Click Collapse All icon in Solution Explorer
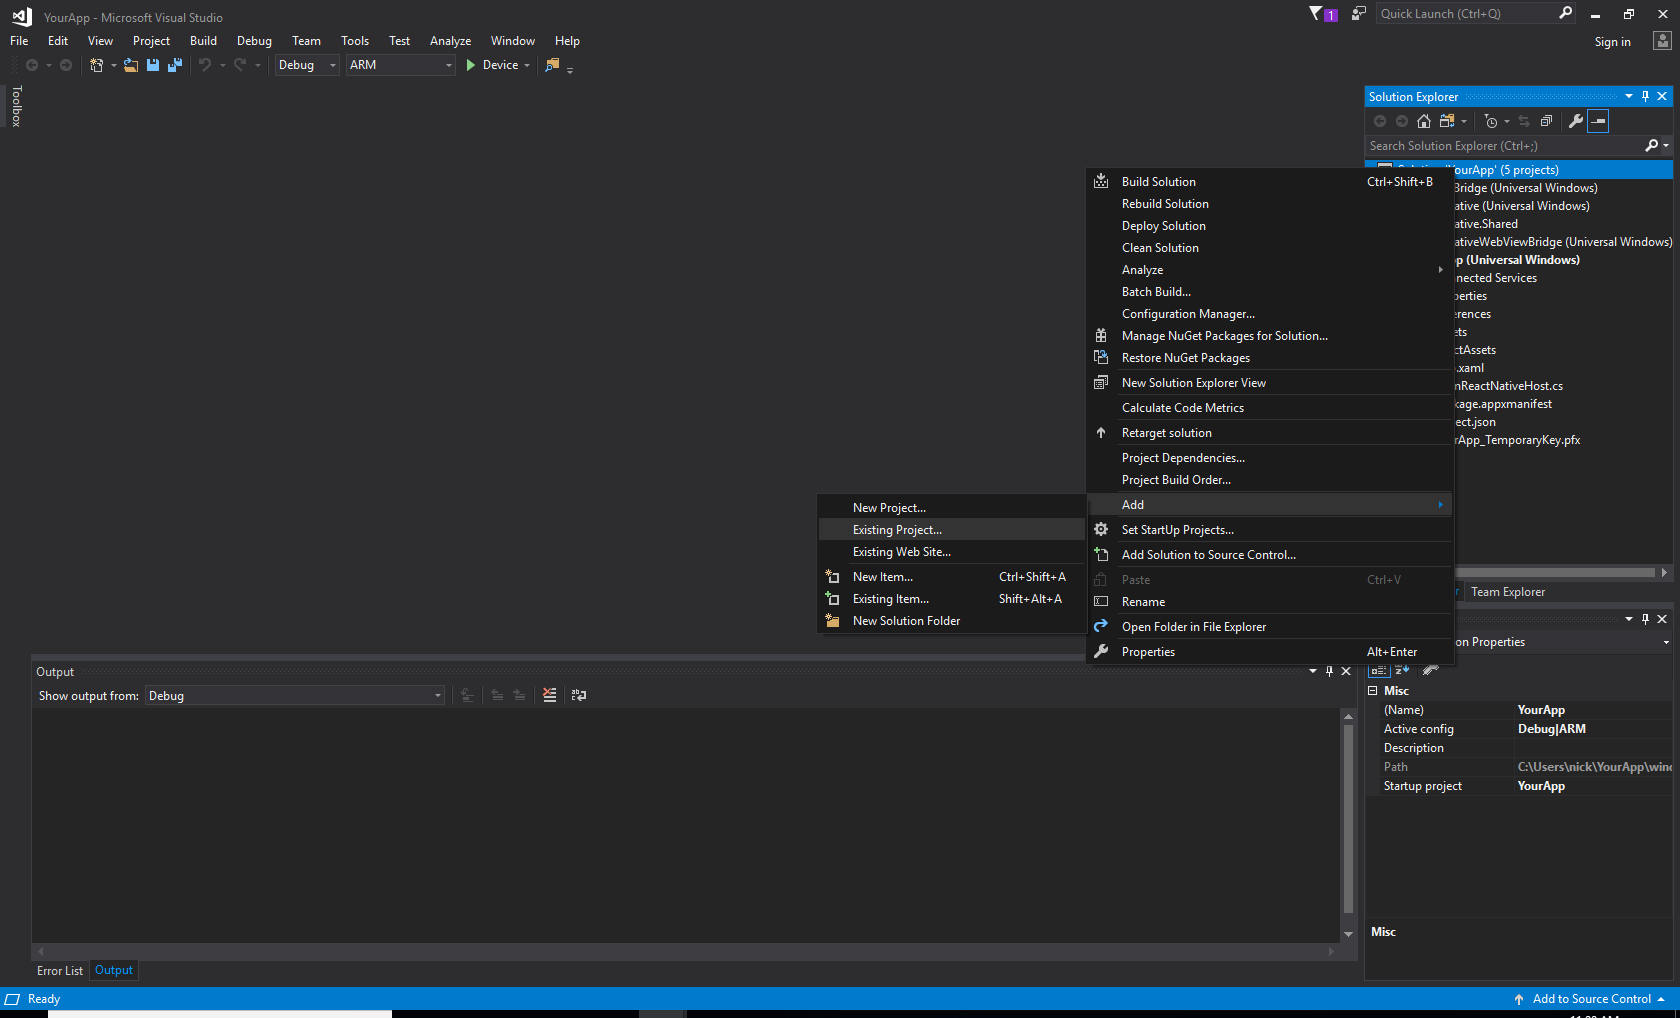The height and width of the screenshot is (1018, 1680). [1546, 121]
